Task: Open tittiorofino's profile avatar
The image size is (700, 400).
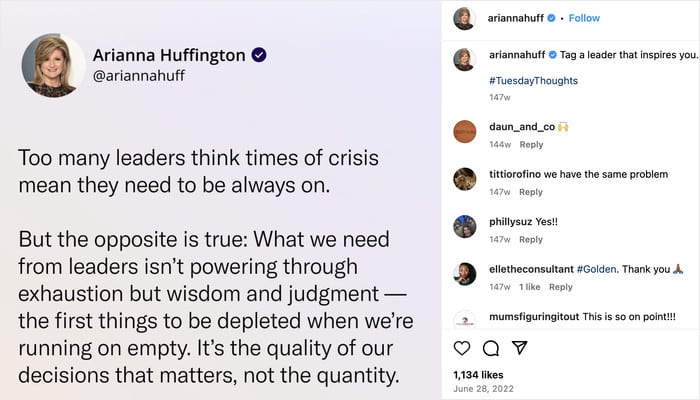Action: coord(464,178)
